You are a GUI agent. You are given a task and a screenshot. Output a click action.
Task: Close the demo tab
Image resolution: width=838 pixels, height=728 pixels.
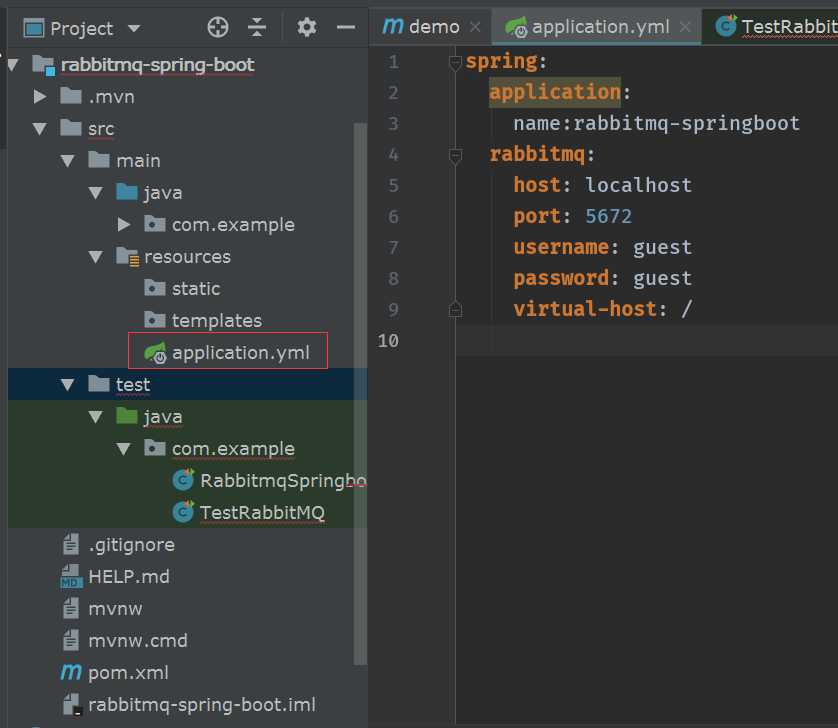[x=475, y=27]
